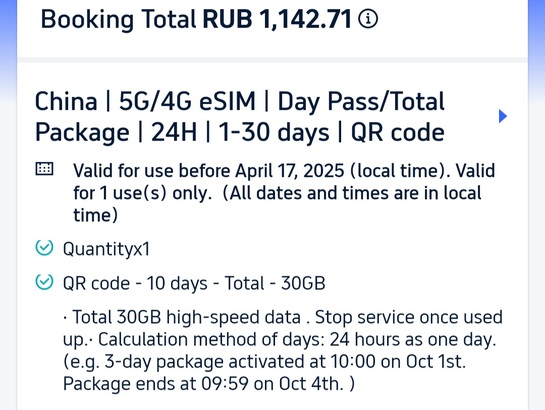The width and height of the screenshot is (545, 410).
Task: Tap the Calculation method of days note
Action: pos(297,339)
